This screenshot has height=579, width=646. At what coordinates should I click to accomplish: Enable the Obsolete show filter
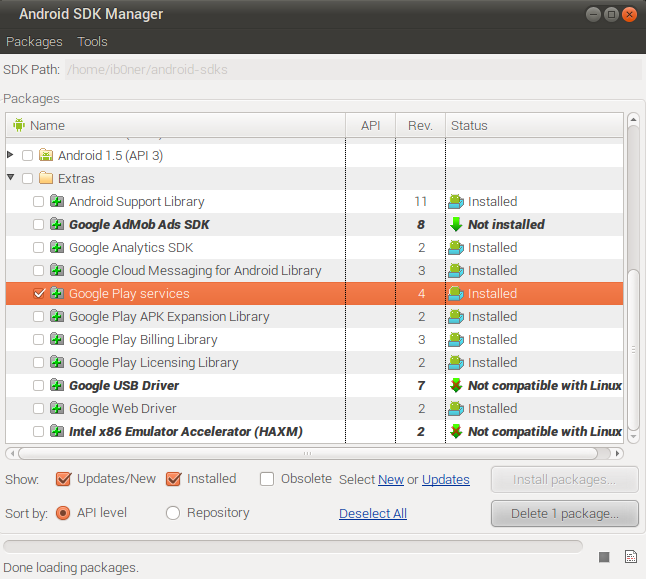[267, 479]
